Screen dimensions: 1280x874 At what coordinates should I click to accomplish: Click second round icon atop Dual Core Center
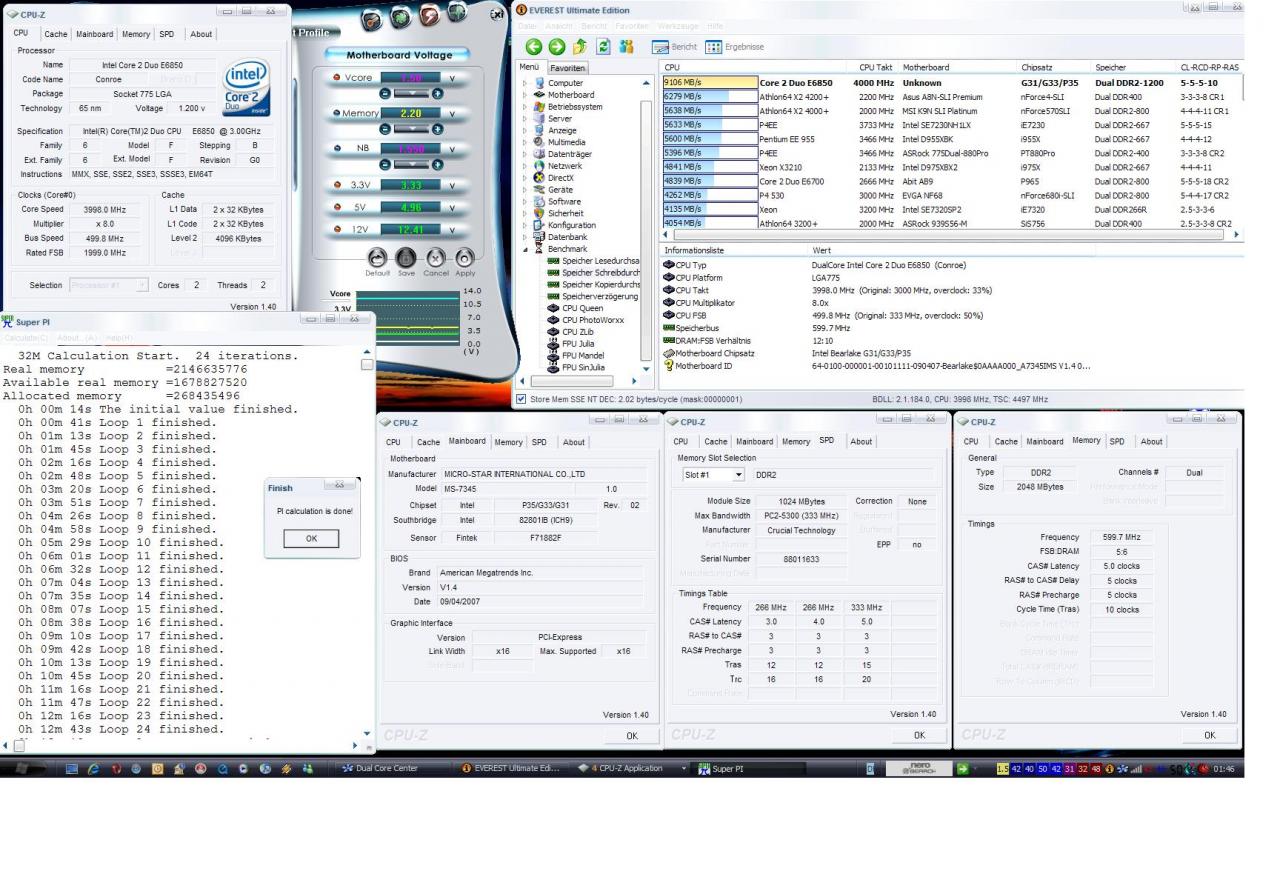(x=399, y=18)
